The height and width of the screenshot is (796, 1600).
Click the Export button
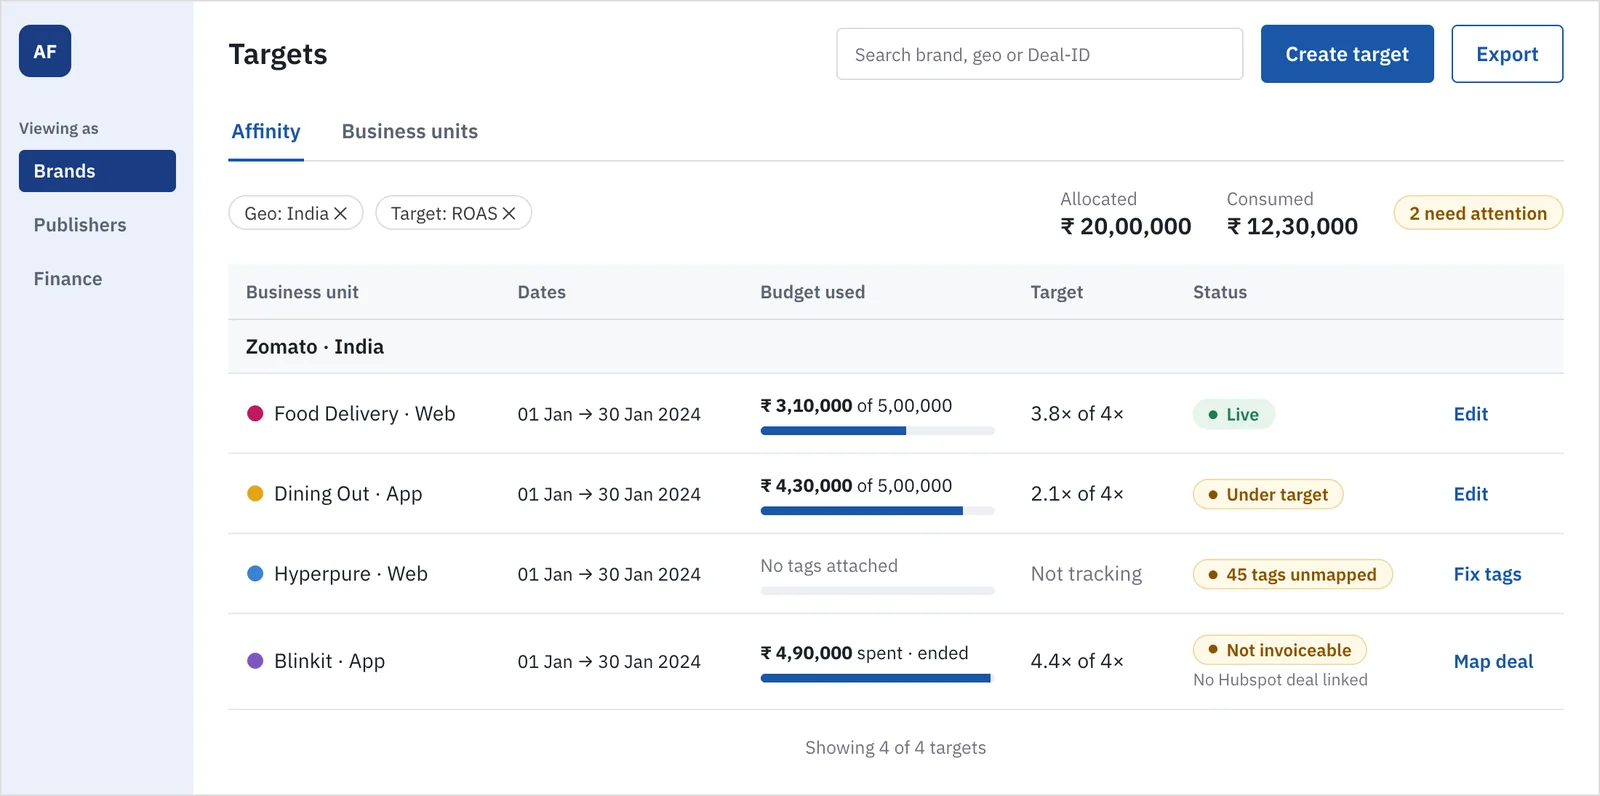[1507, 54]
